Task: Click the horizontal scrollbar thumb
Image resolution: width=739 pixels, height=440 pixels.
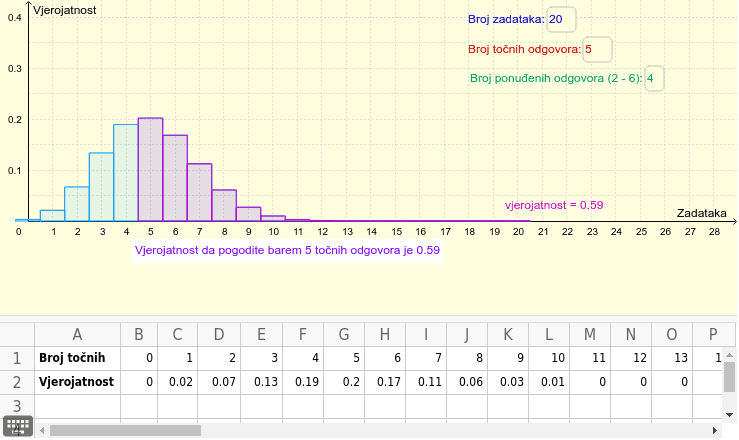Action: [125, 430]
